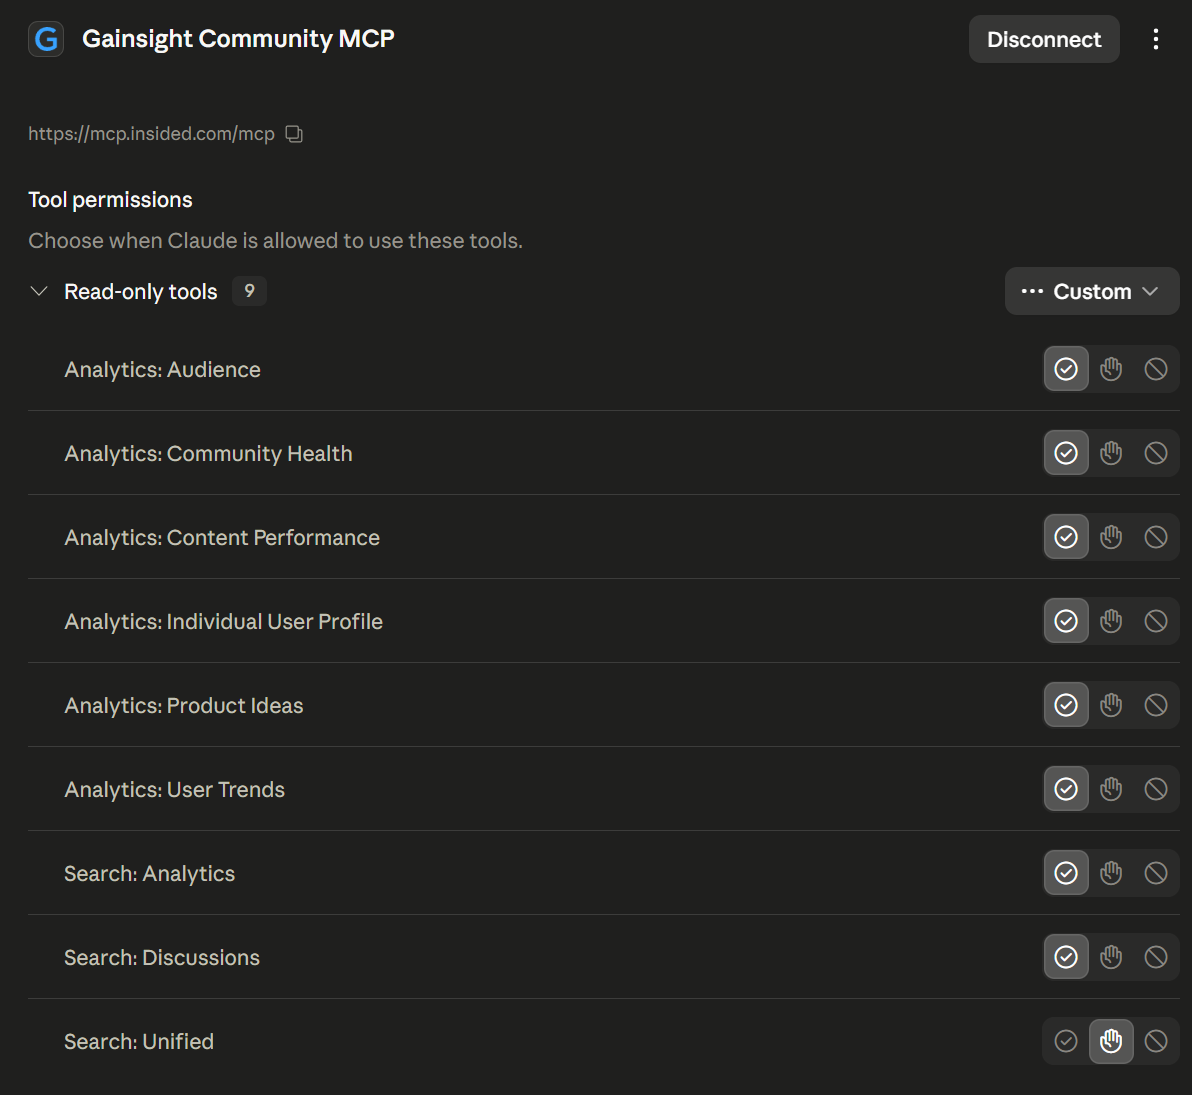Click the https://mcp.insided.com/mcp URL text
Screen dimensions: 1192x1095
[x=151, y=134]
